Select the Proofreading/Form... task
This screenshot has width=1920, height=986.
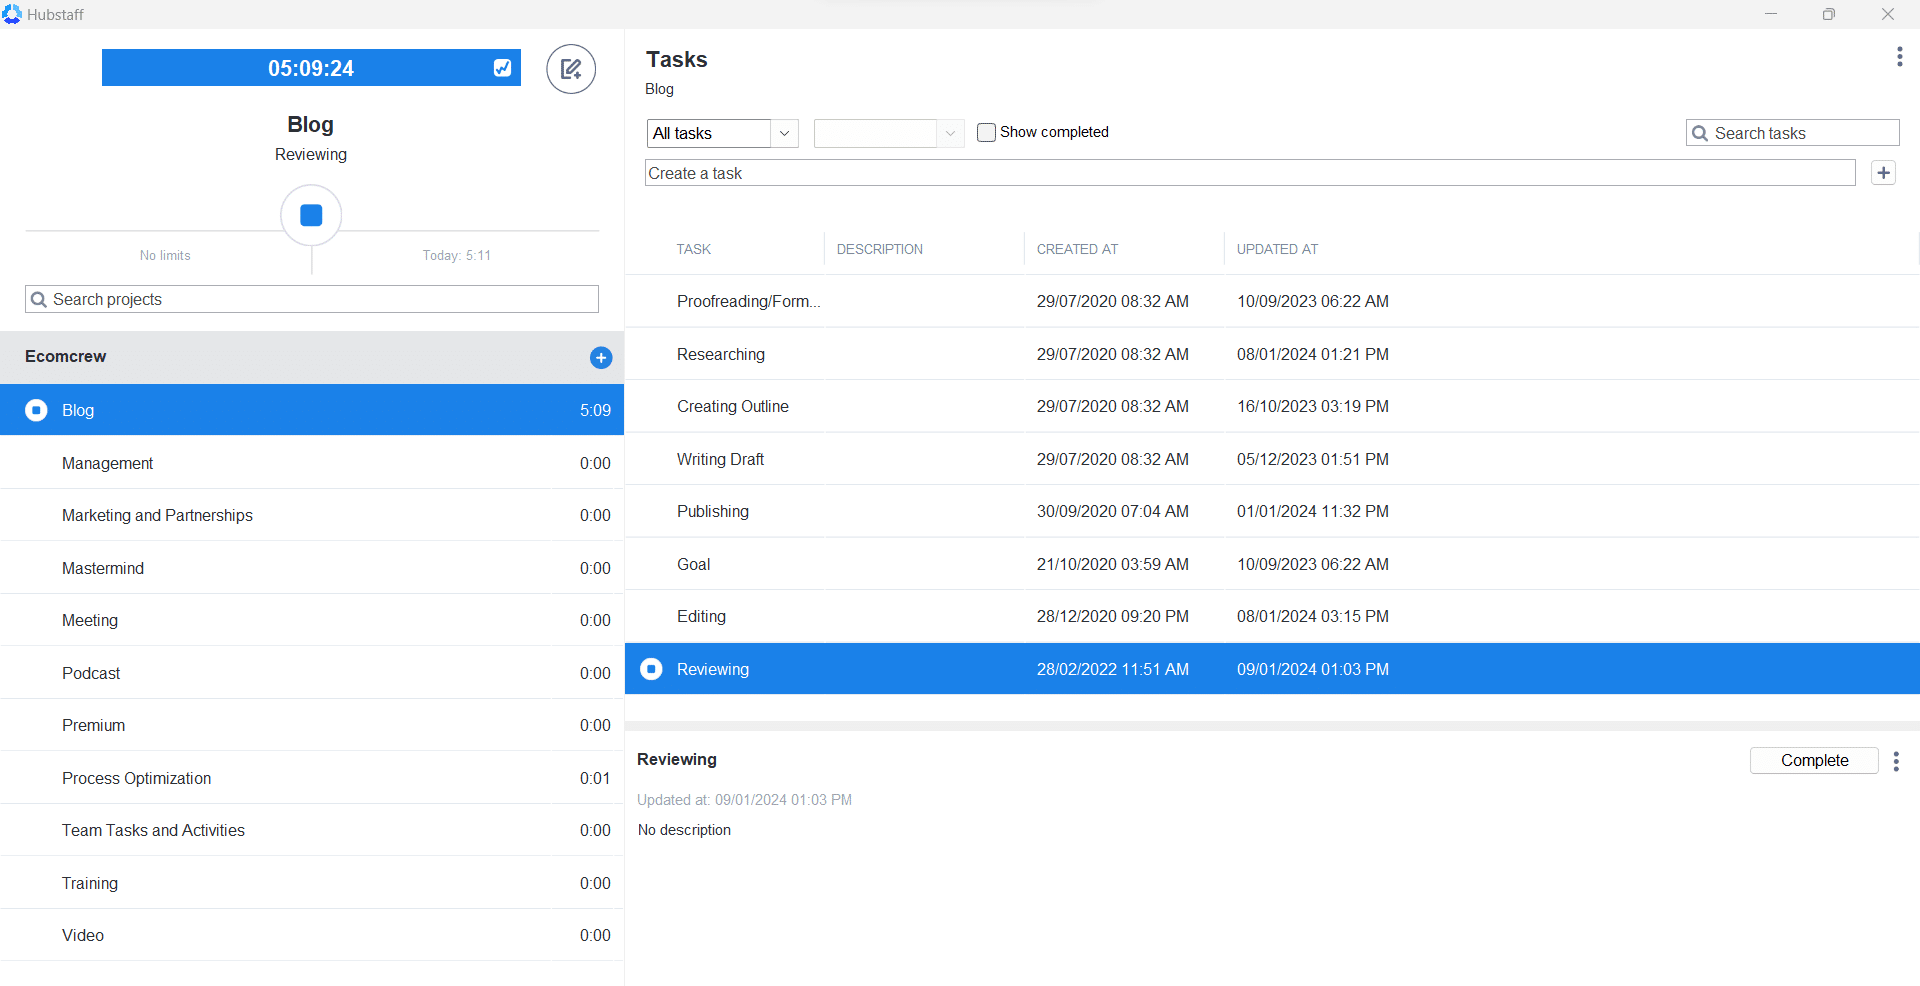click(1272, 301)
